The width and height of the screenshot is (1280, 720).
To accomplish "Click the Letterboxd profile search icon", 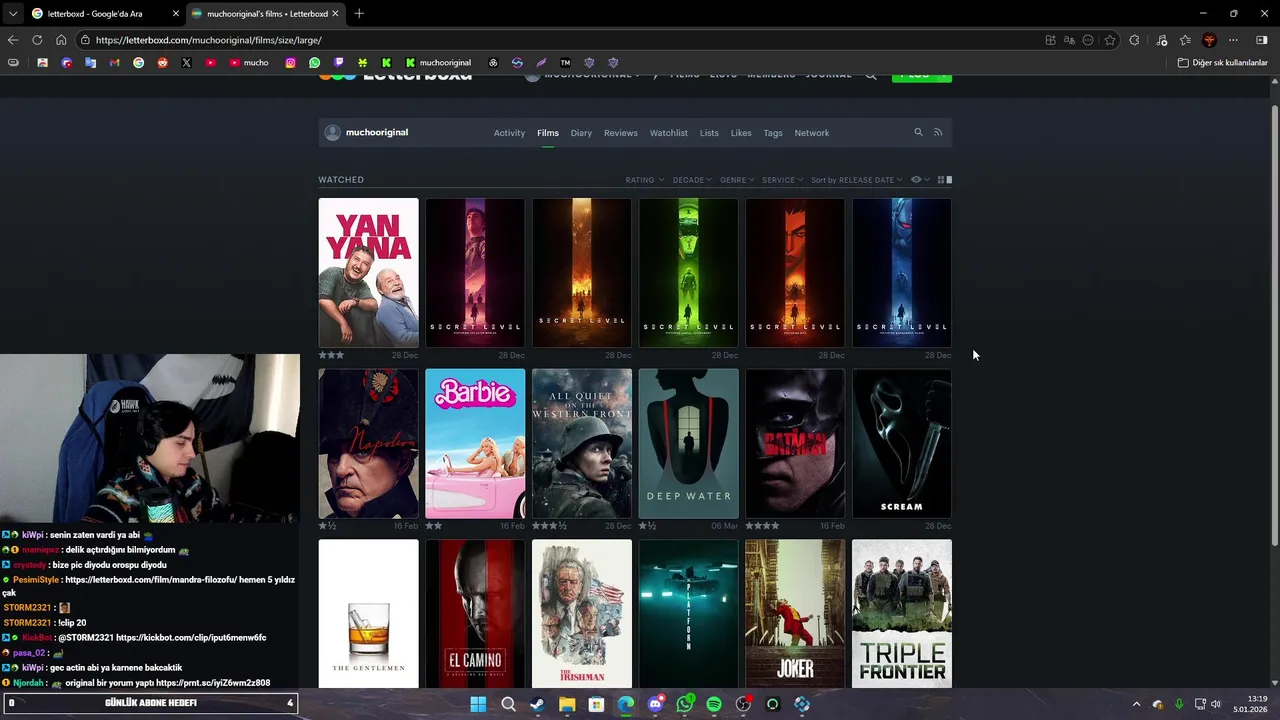I will [x=918, y=132].
